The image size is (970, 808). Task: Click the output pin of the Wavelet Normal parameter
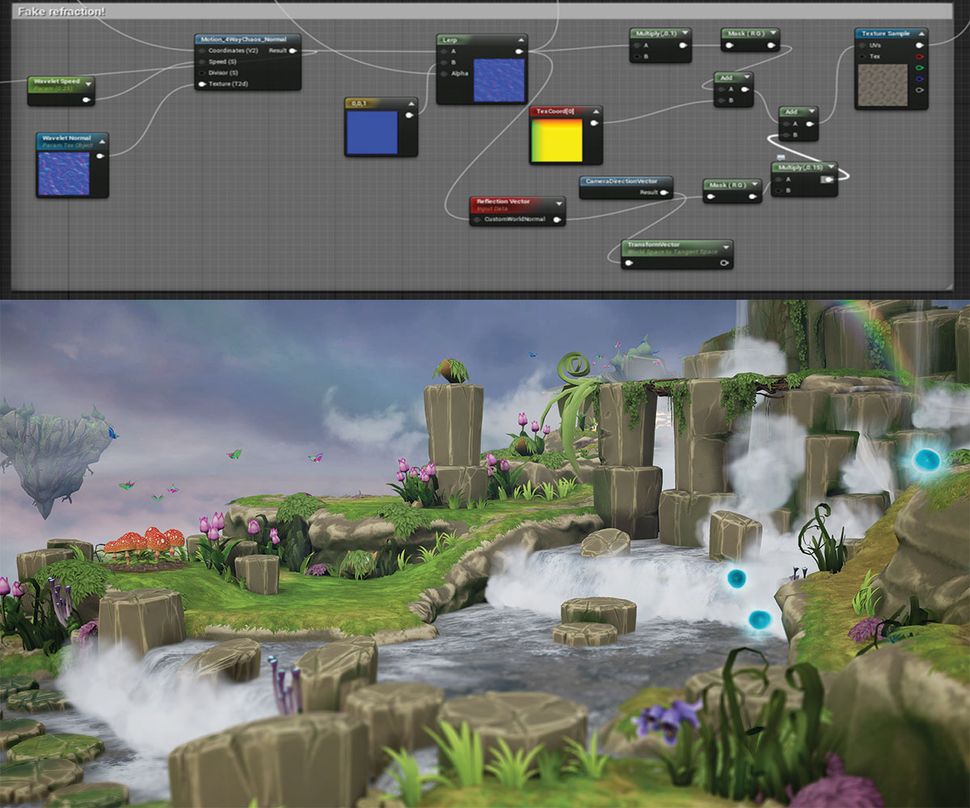pos(99,156)
